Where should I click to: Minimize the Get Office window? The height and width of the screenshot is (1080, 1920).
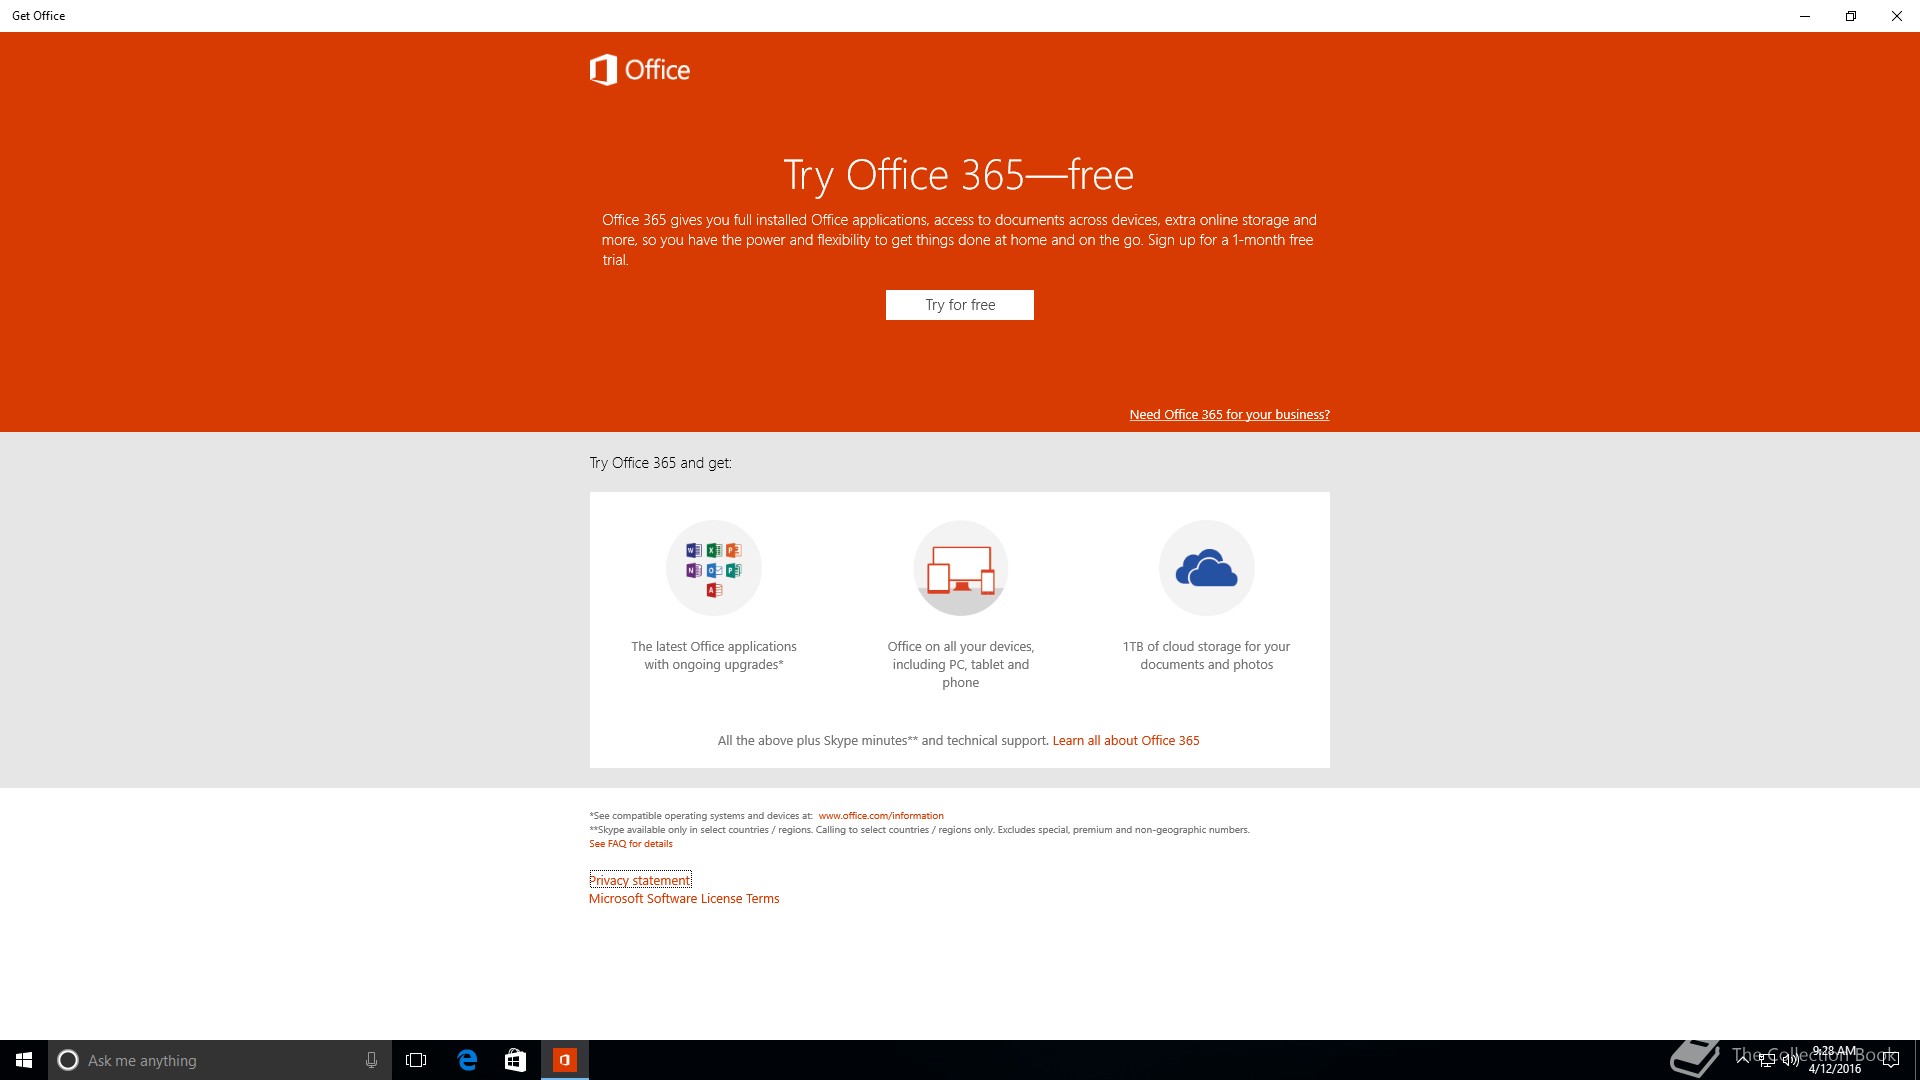1805,16
